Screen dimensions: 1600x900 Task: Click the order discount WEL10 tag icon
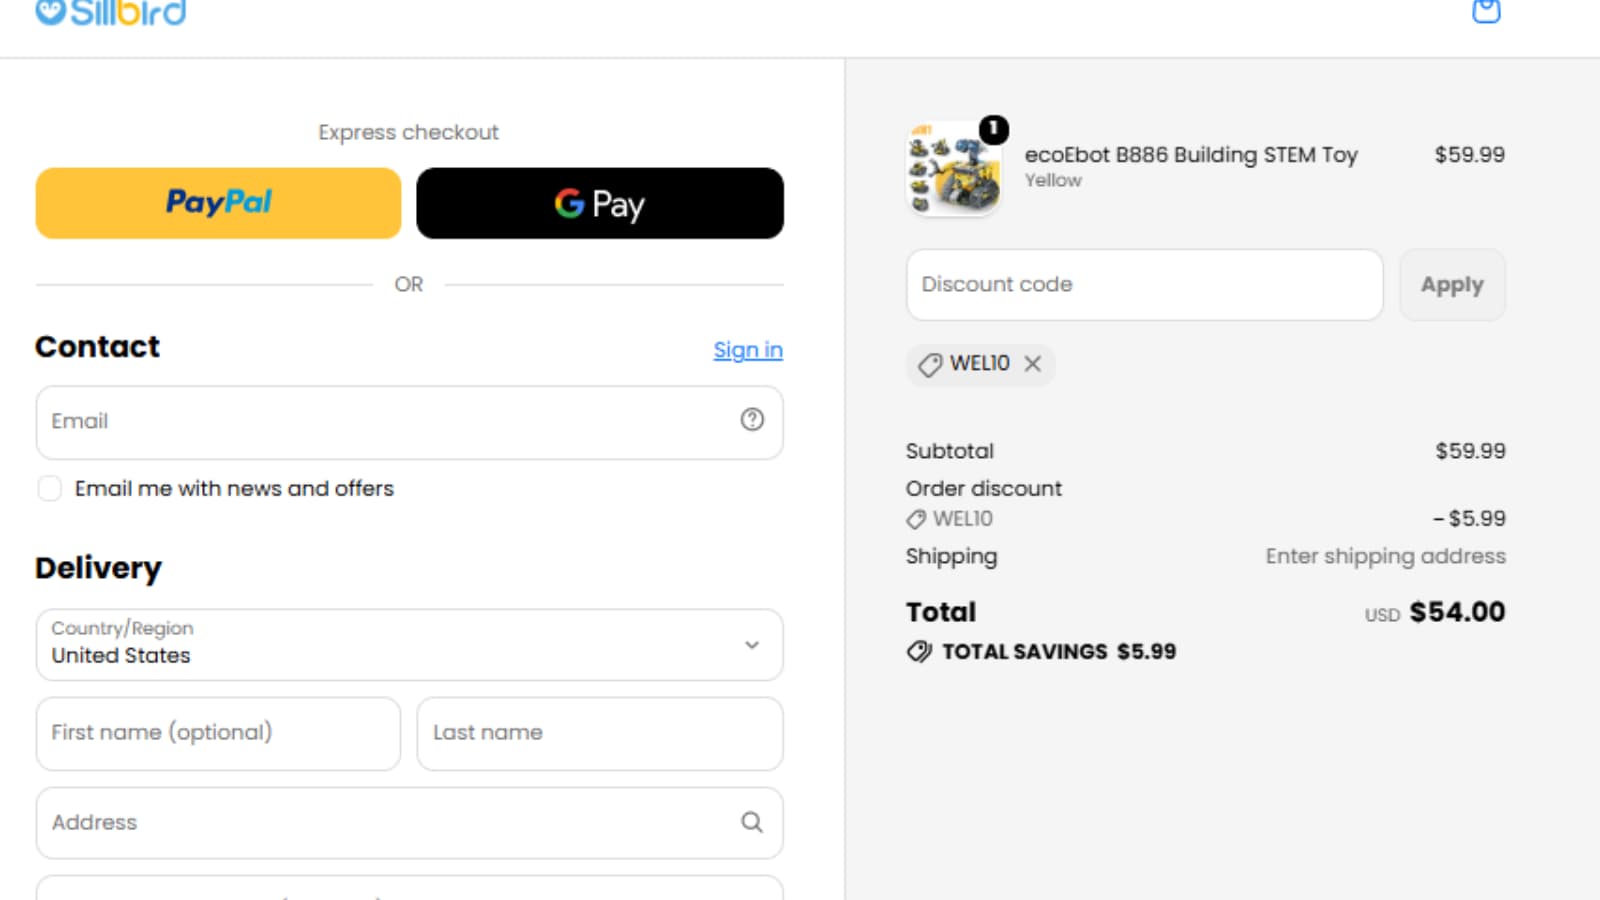point(916,520)
